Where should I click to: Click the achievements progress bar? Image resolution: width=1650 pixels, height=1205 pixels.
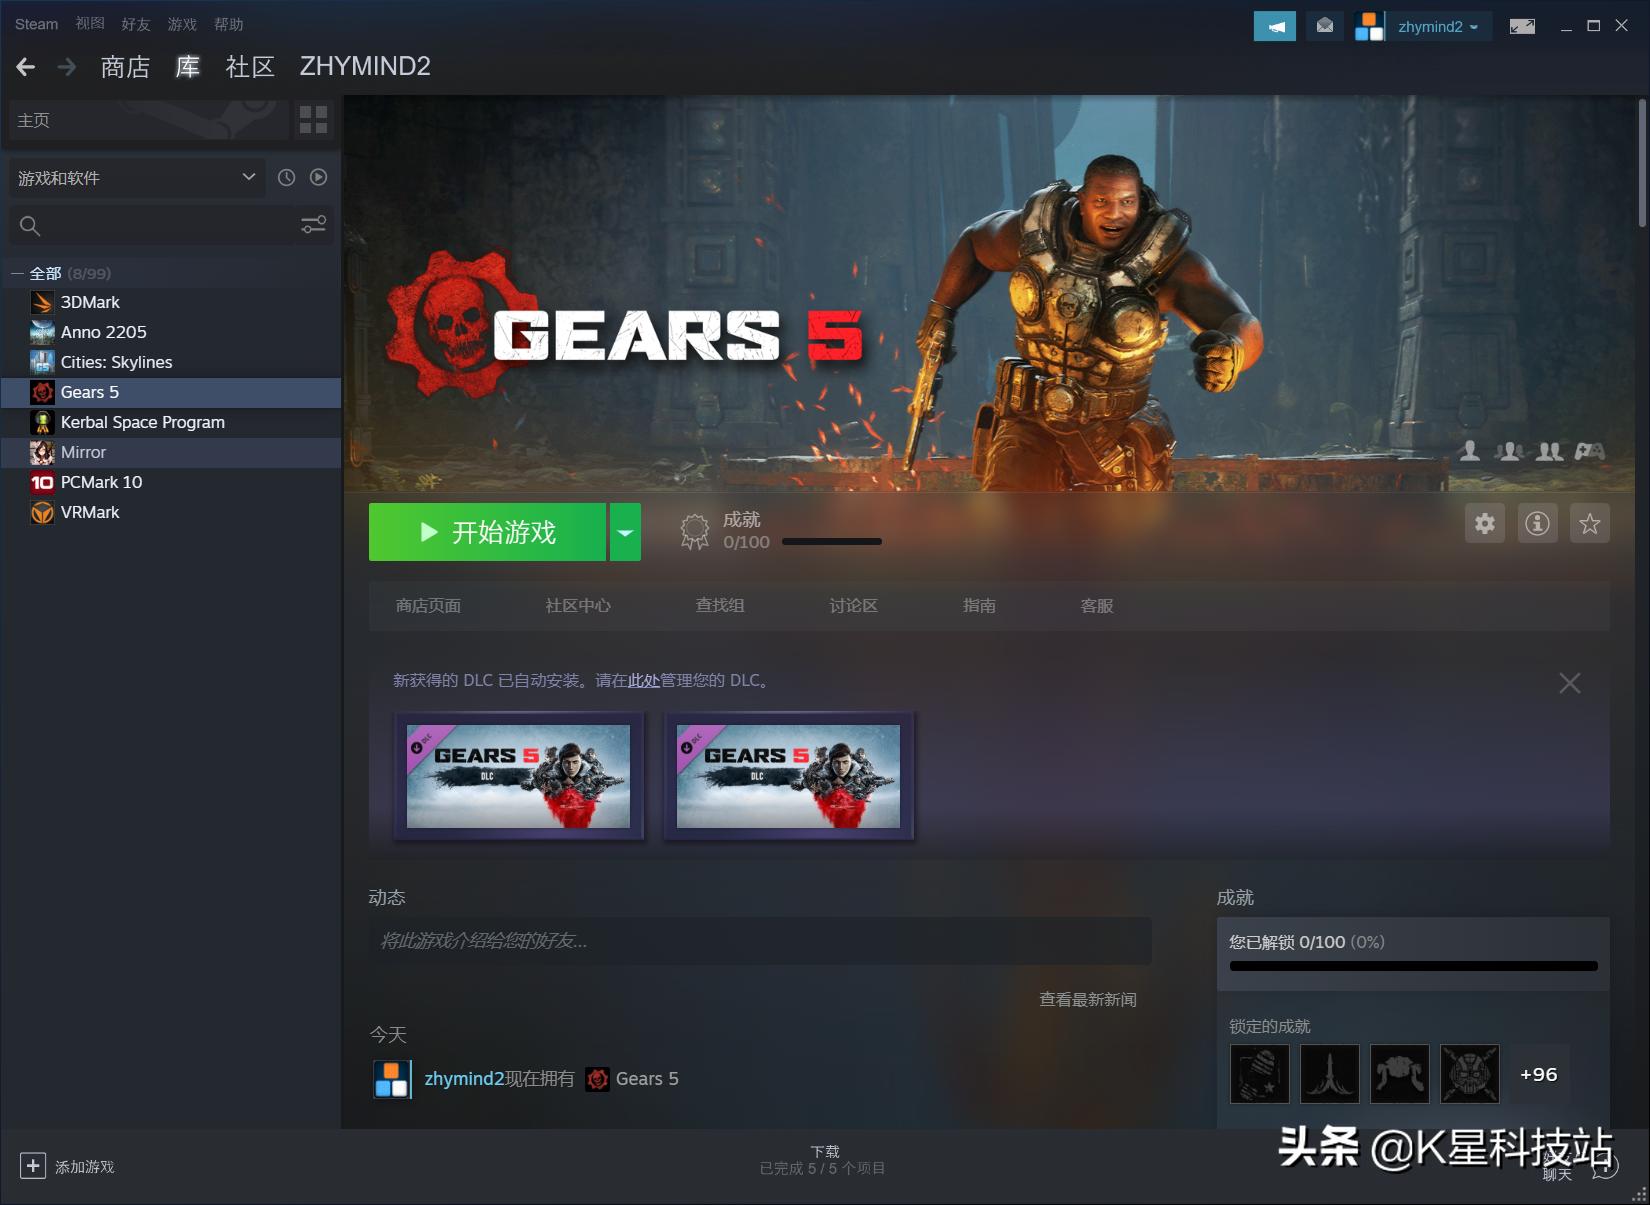pyautogui.click(x=1413, y=966)
